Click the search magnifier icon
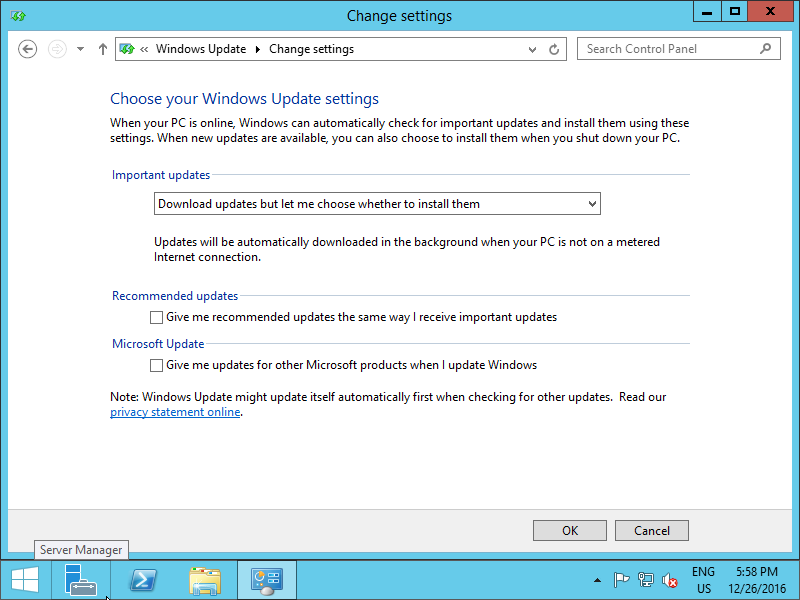800x600 pixels. coord(766,48)
